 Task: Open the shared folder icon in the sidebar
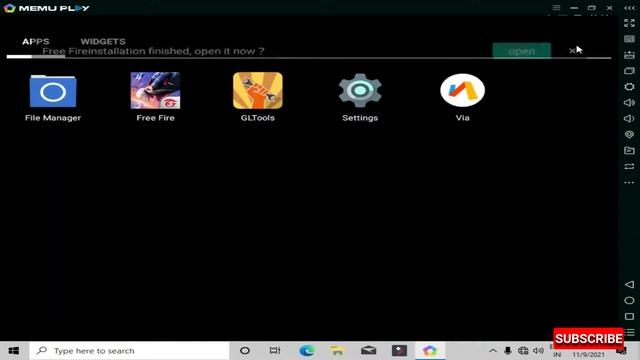tap(629, 150)
